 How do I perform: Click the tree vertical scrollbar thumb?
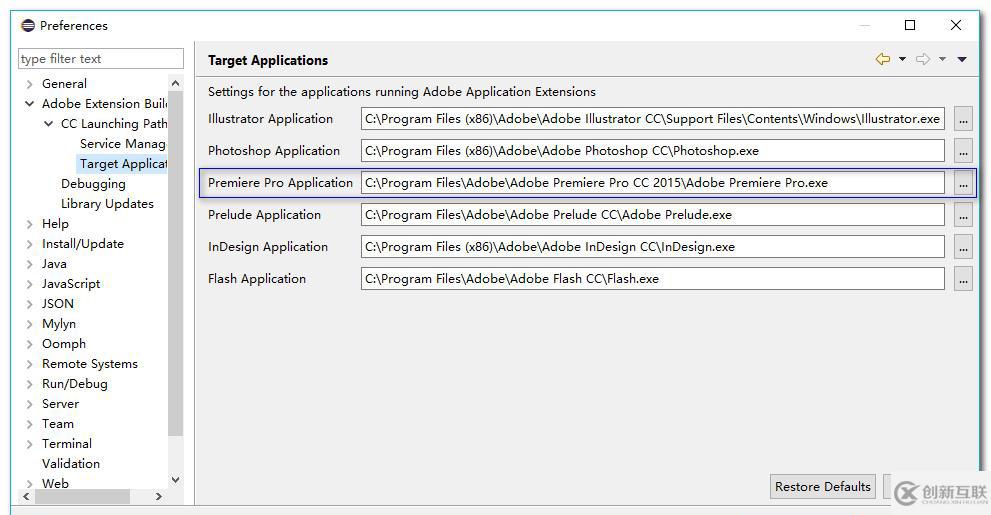click(176, 264)
